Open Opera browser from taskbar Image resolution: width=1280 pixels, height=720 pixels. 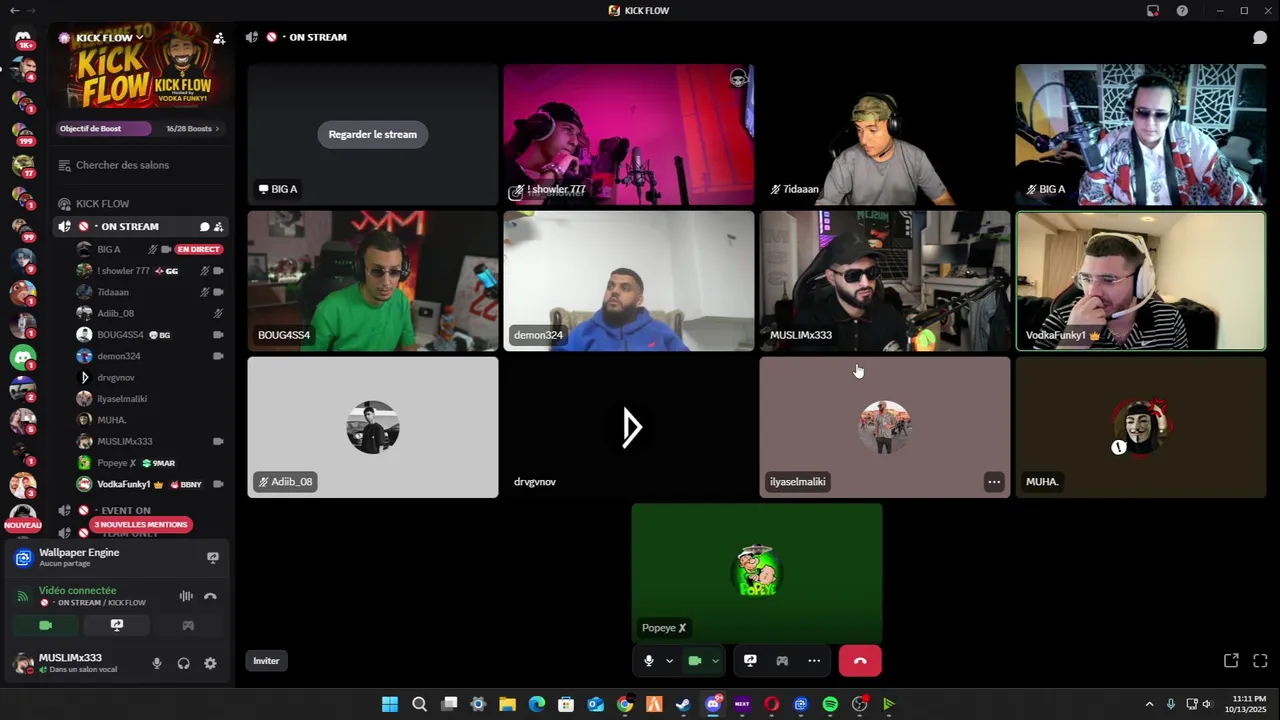(771, 704)
